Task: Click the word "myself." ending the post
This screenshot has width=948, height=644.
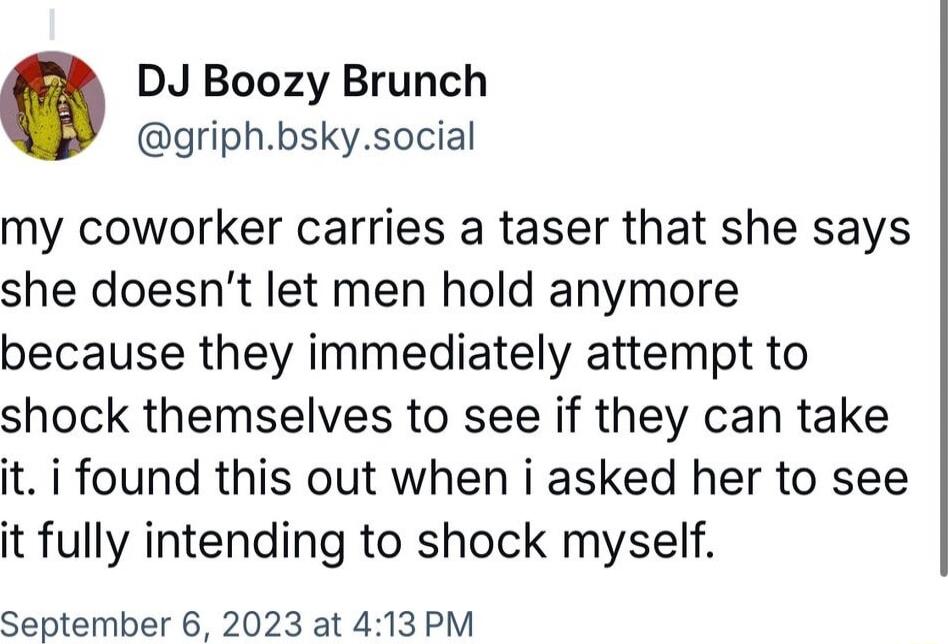Action: (x=639, y=542)
